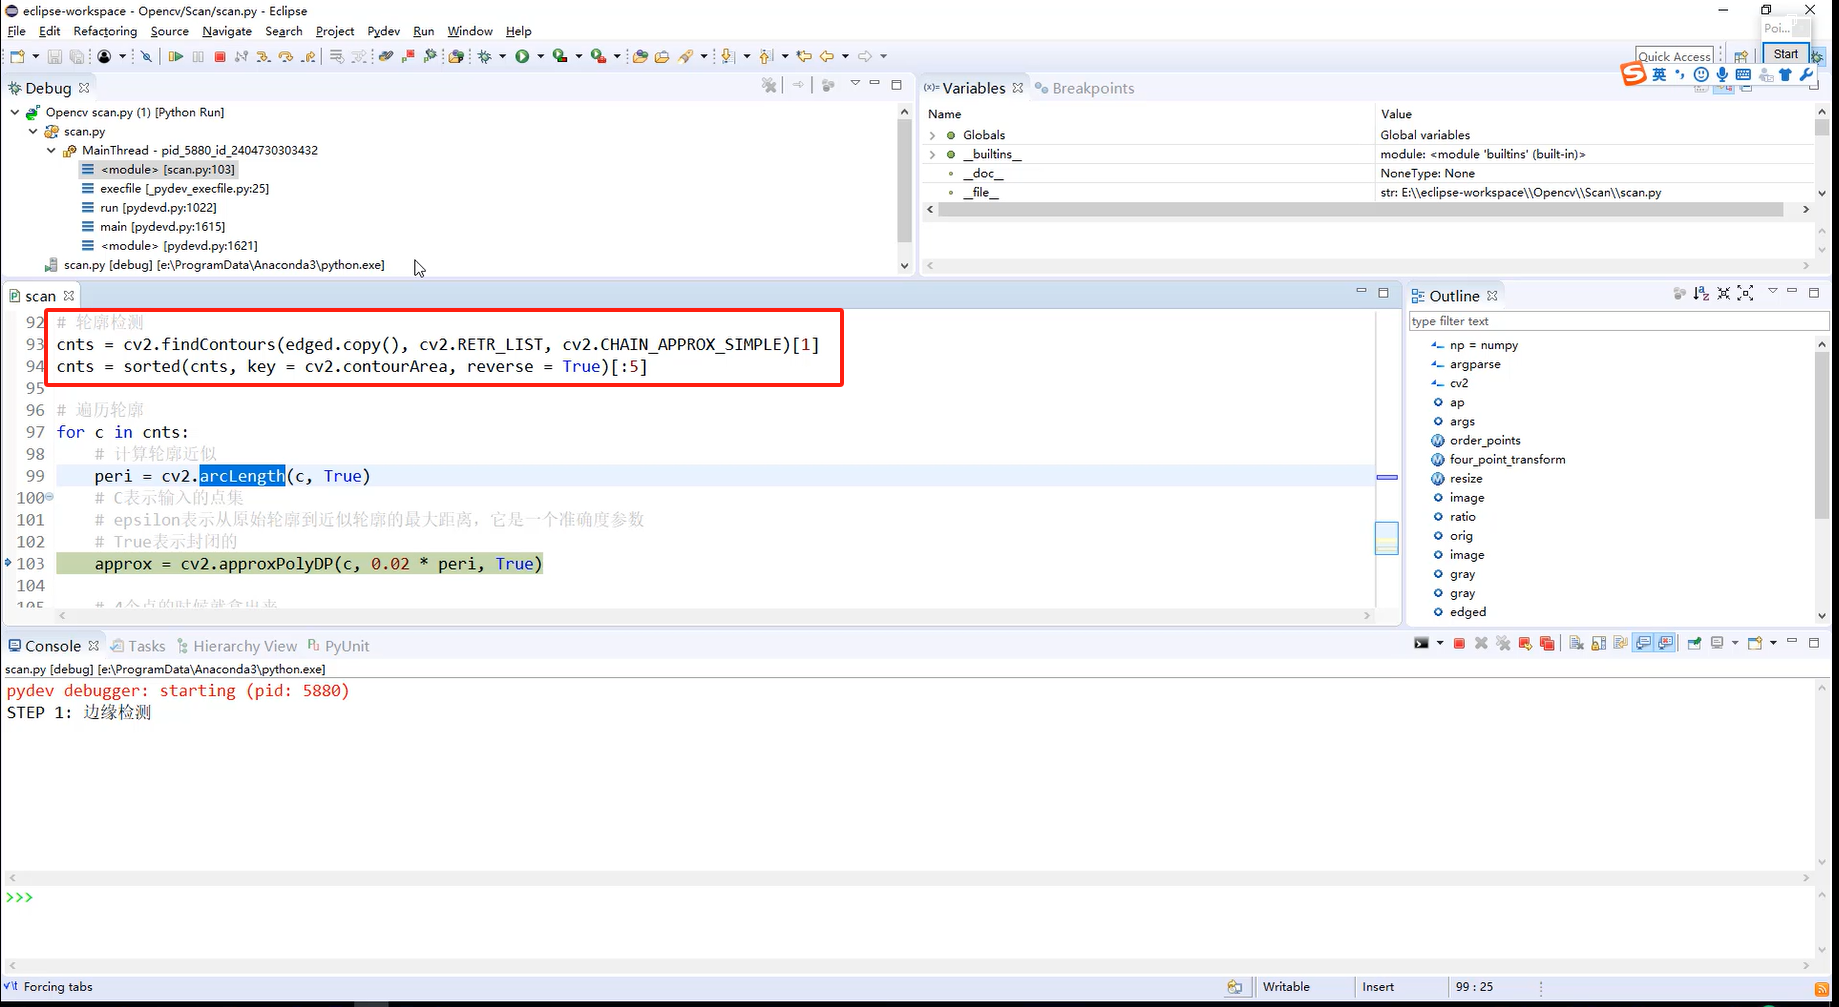Toggle Word Wrap in Console toolbar

[1620, 643]
